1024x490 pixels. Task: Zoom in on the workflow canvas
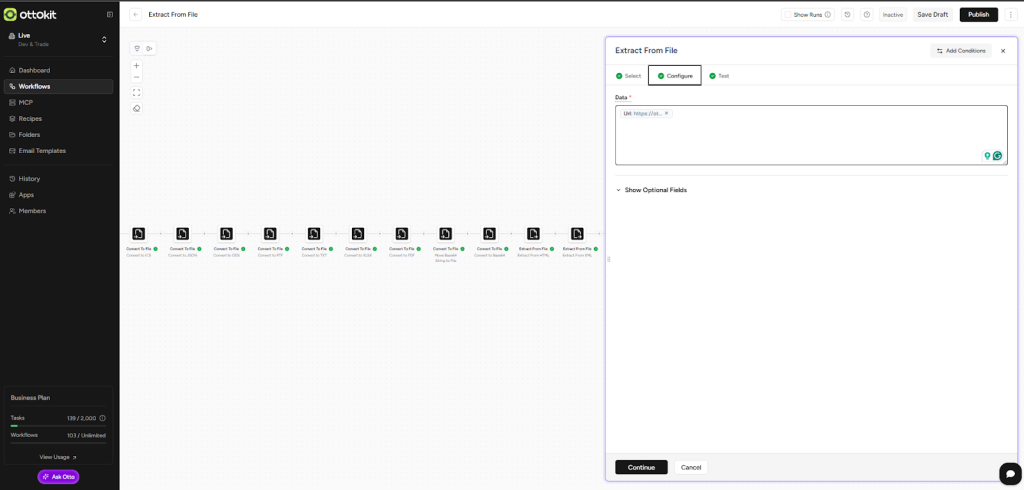pos(137,66)
